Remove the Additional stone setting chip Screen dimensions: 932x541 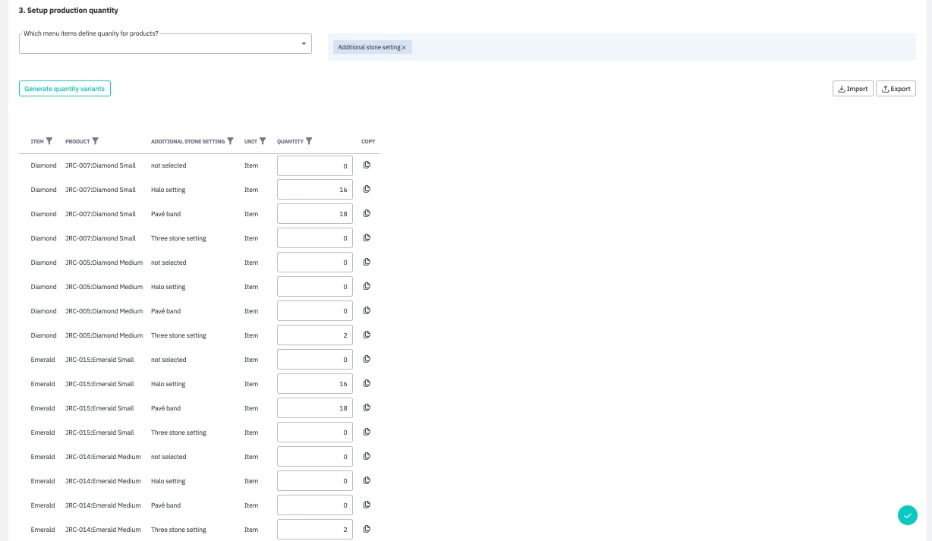(x=404, y=47)
